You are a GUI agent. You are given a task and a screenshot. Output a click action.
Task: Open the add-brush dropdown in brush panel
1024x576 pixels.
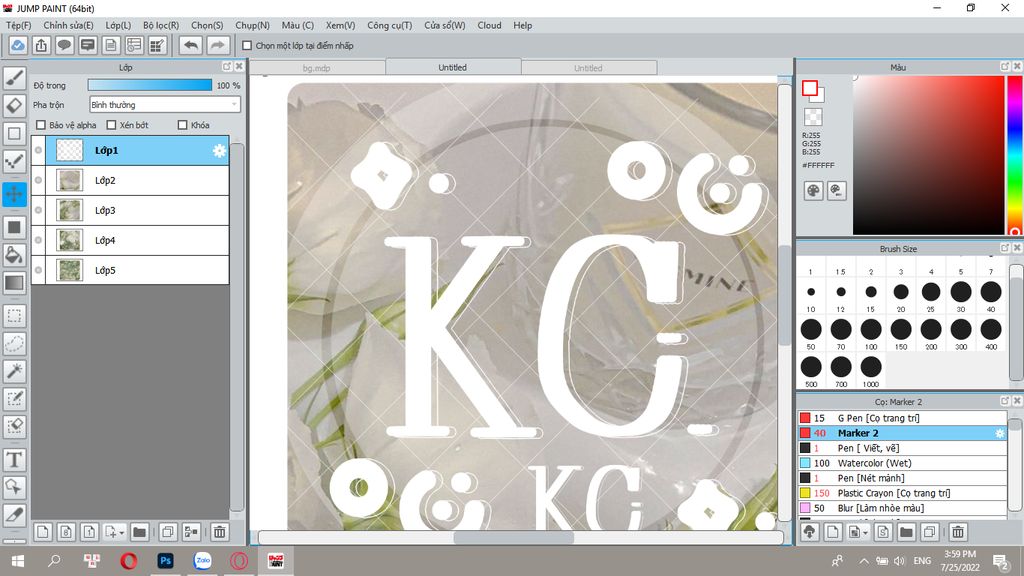click(x=866, y=533)
